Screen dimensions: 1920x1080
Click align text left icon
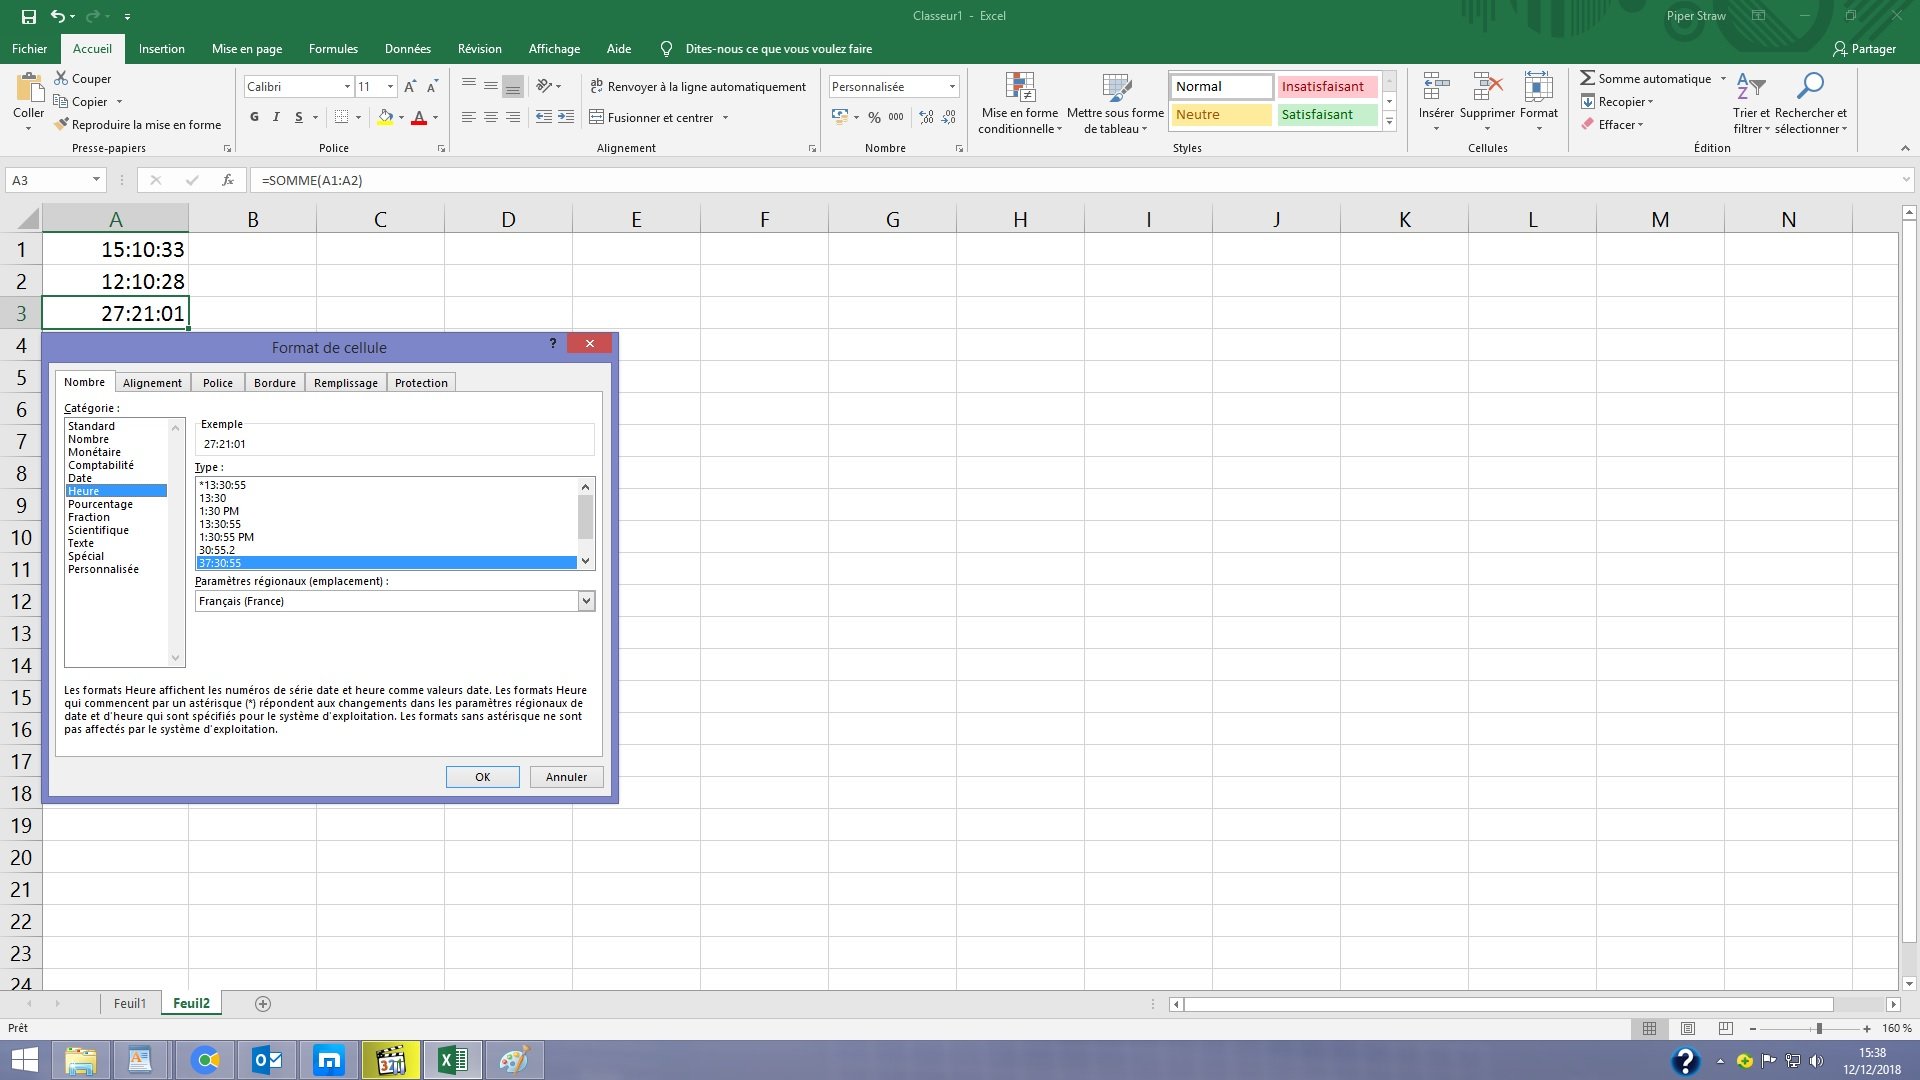click(x=468, y=117)
